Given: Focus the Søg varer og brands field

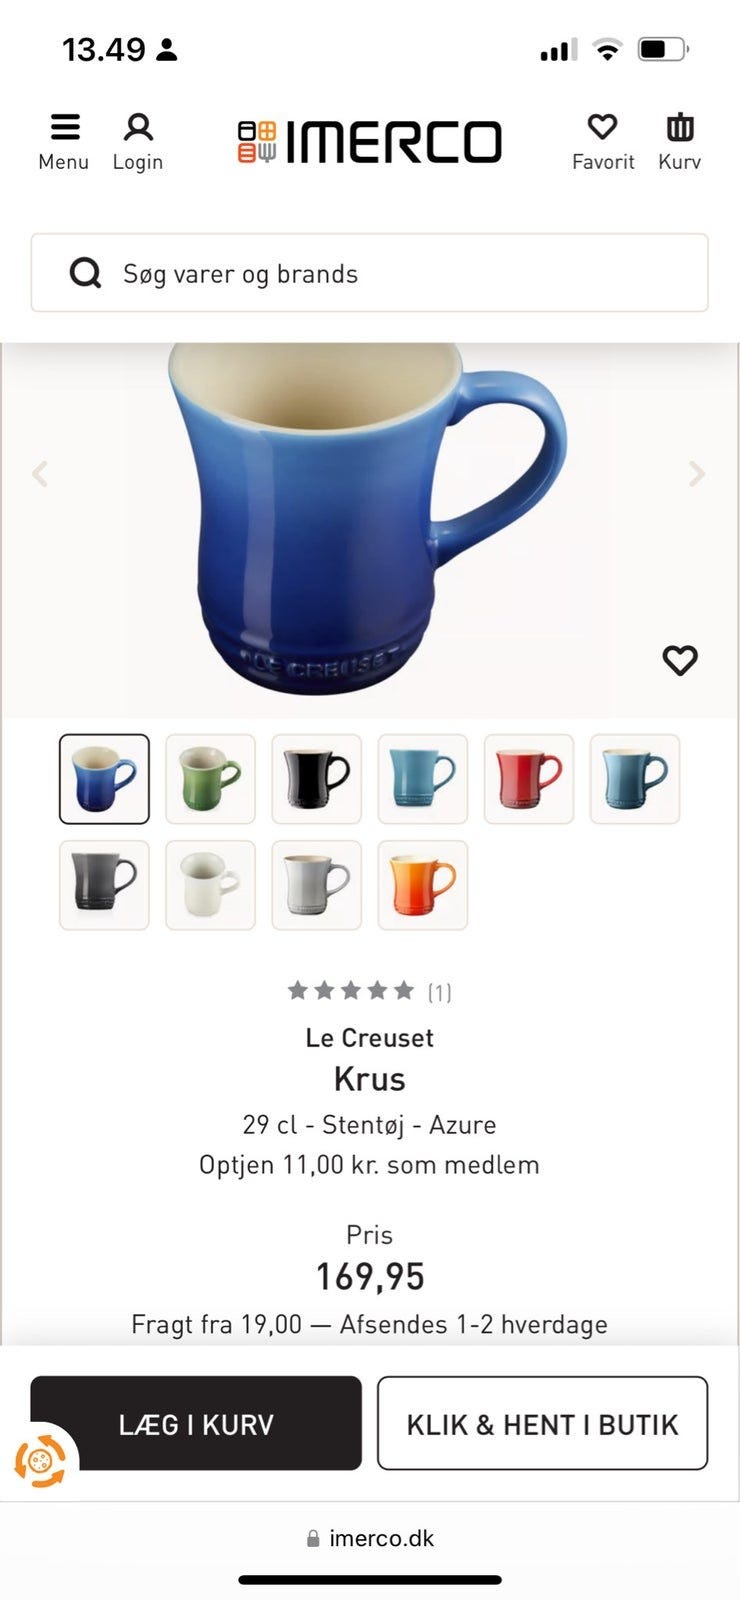Looking at the screenshot, I should (x=369, y=273).
